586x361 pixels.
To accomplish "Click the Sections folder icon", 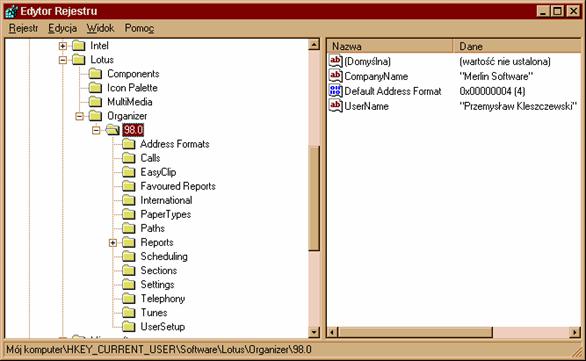I will click(x=129, y=271).
